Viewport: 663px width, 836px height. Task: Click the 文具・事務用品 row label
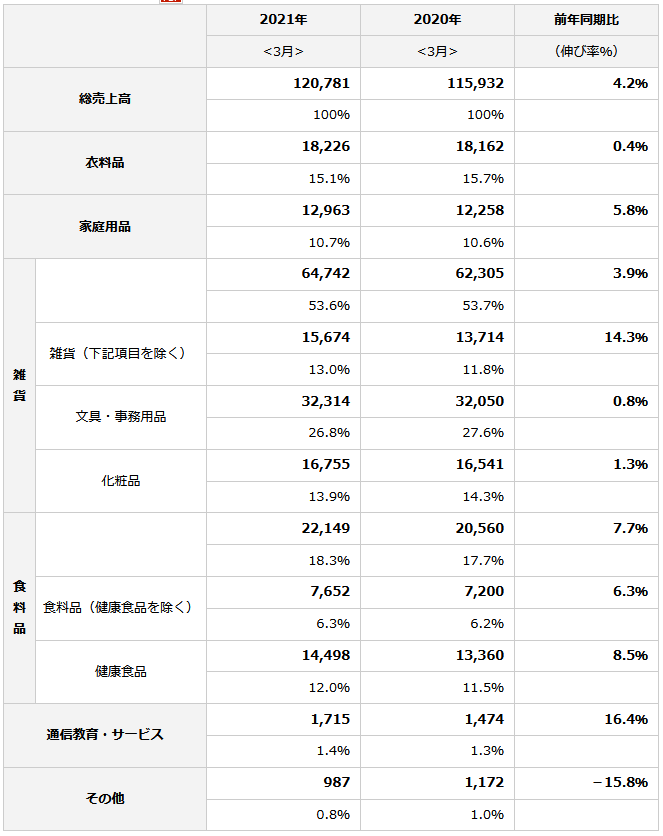click(x=120, y=416)
